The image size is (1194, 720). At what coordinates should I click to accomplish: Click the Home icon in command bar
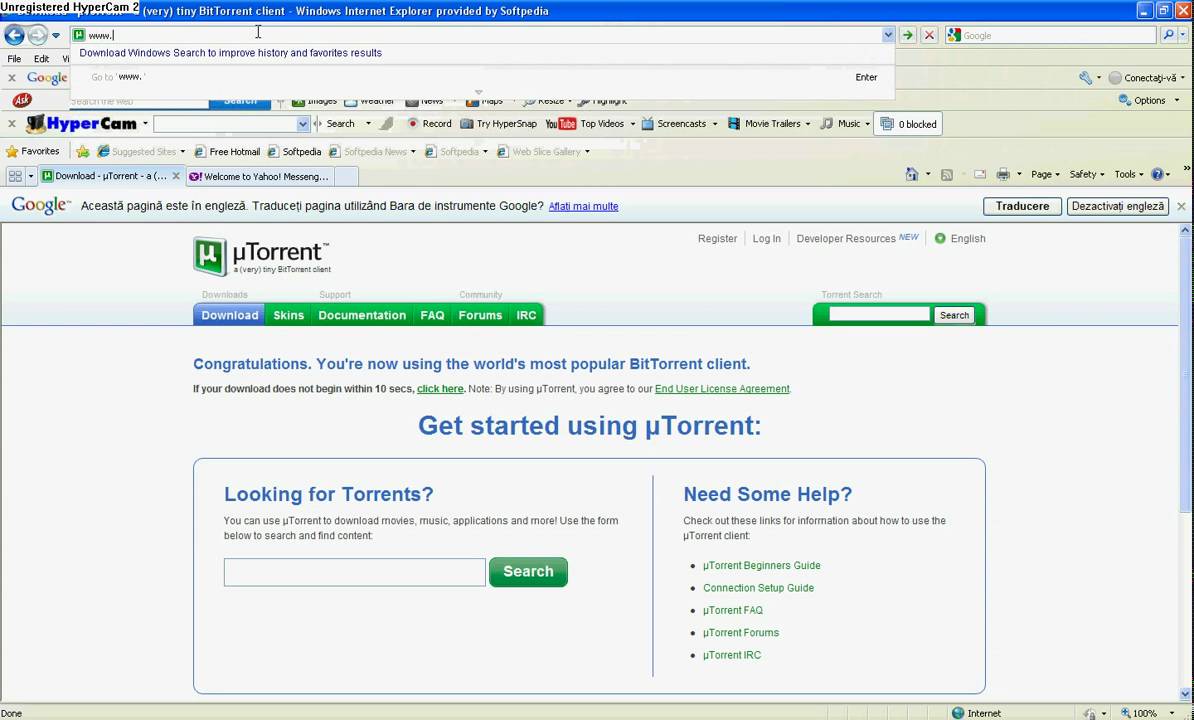pos(911,174)
